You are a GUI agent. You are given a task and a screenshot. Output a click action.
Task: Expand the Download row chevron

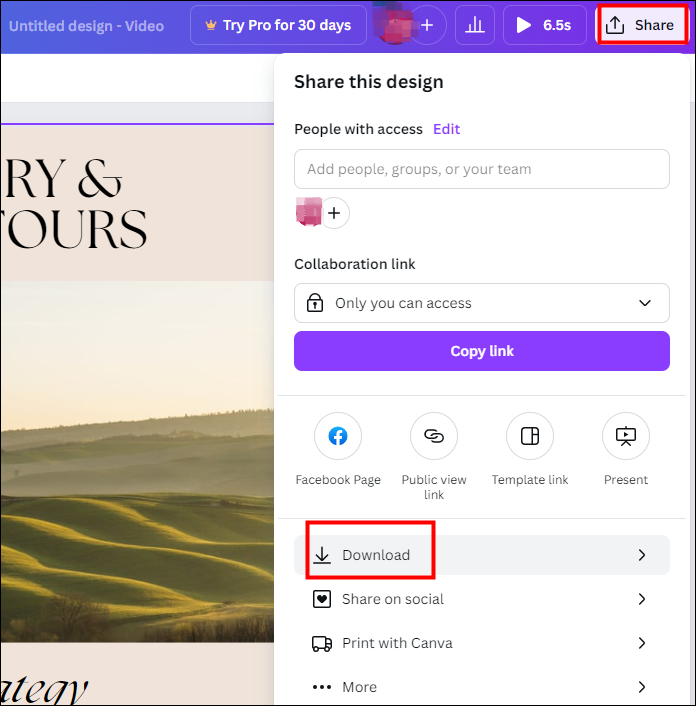(x=642, y=555)
